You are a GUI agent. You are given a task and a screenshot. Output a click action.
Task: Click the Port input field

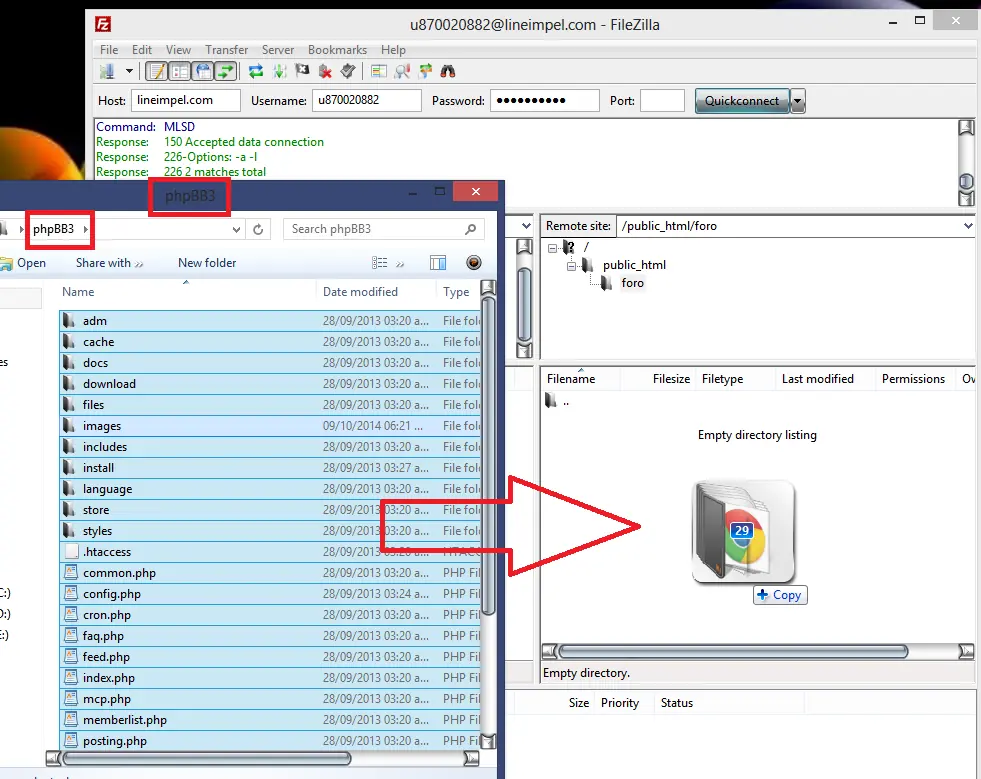pyautogui.click(x=663, y=100)
